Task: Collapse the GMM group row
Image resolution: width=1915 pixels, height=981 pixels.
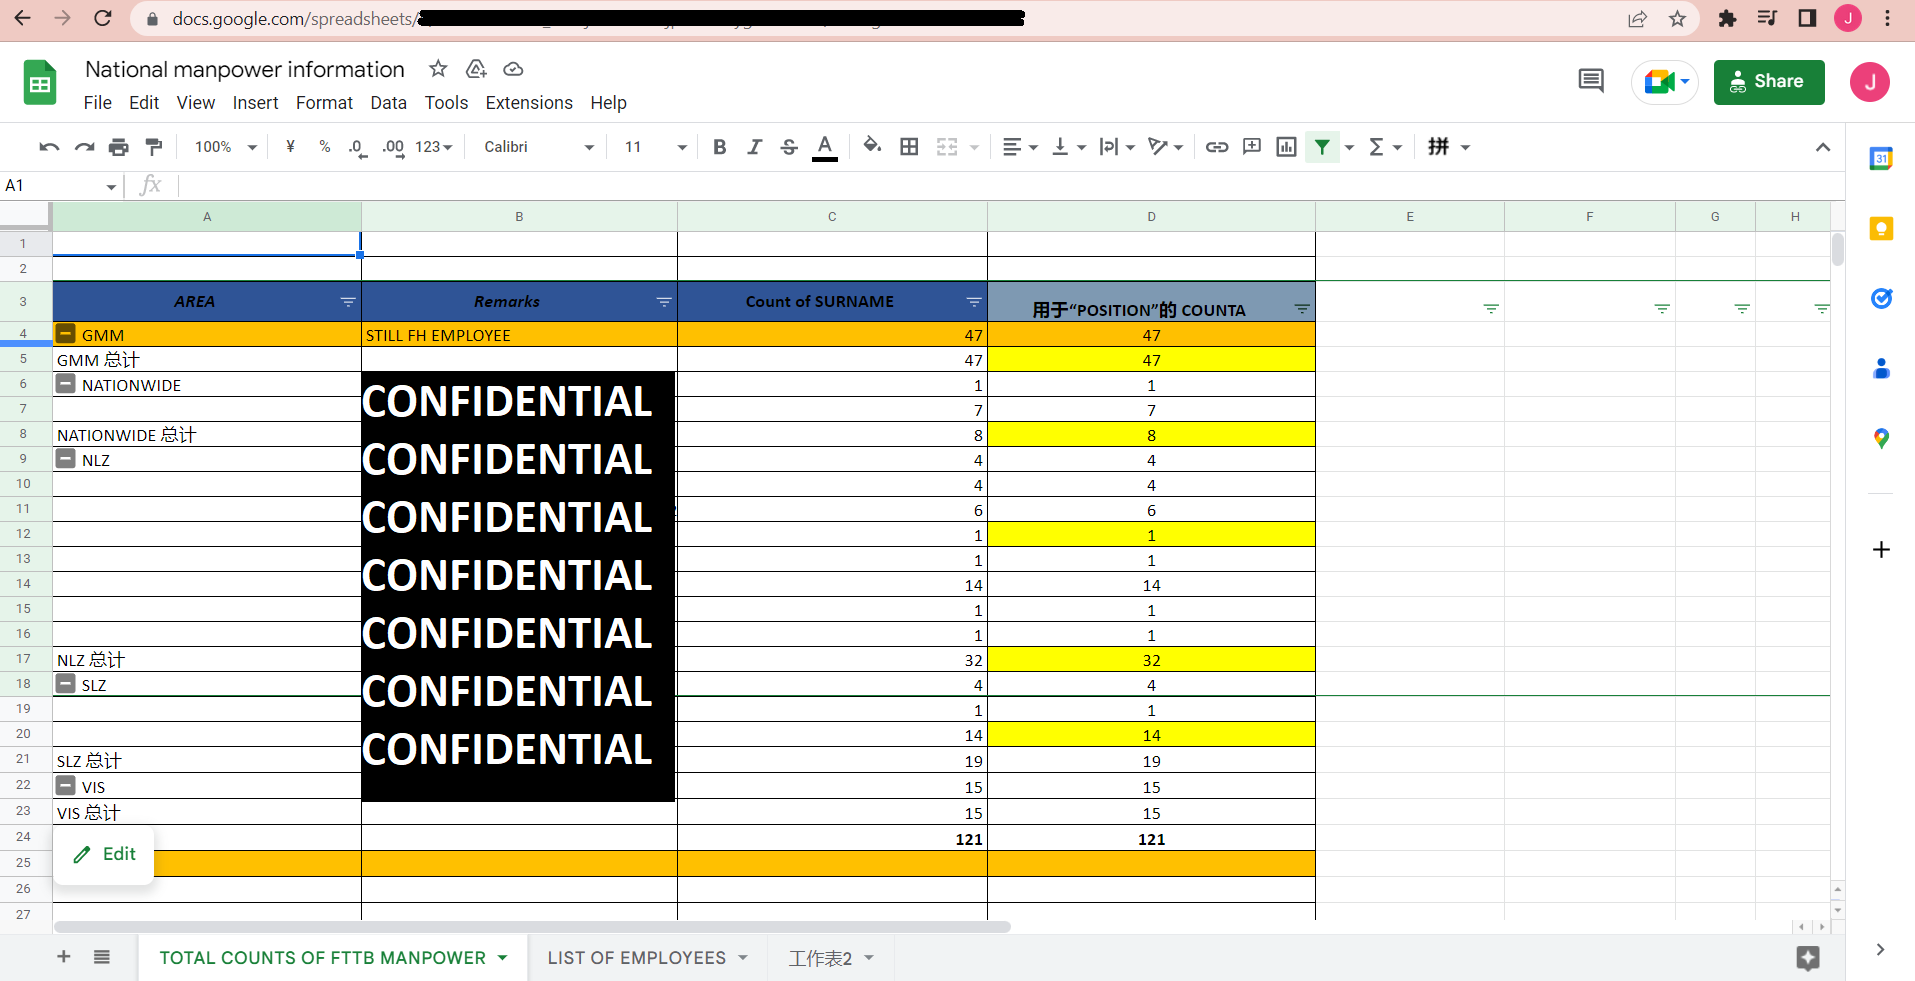Action: coord(66,334)
